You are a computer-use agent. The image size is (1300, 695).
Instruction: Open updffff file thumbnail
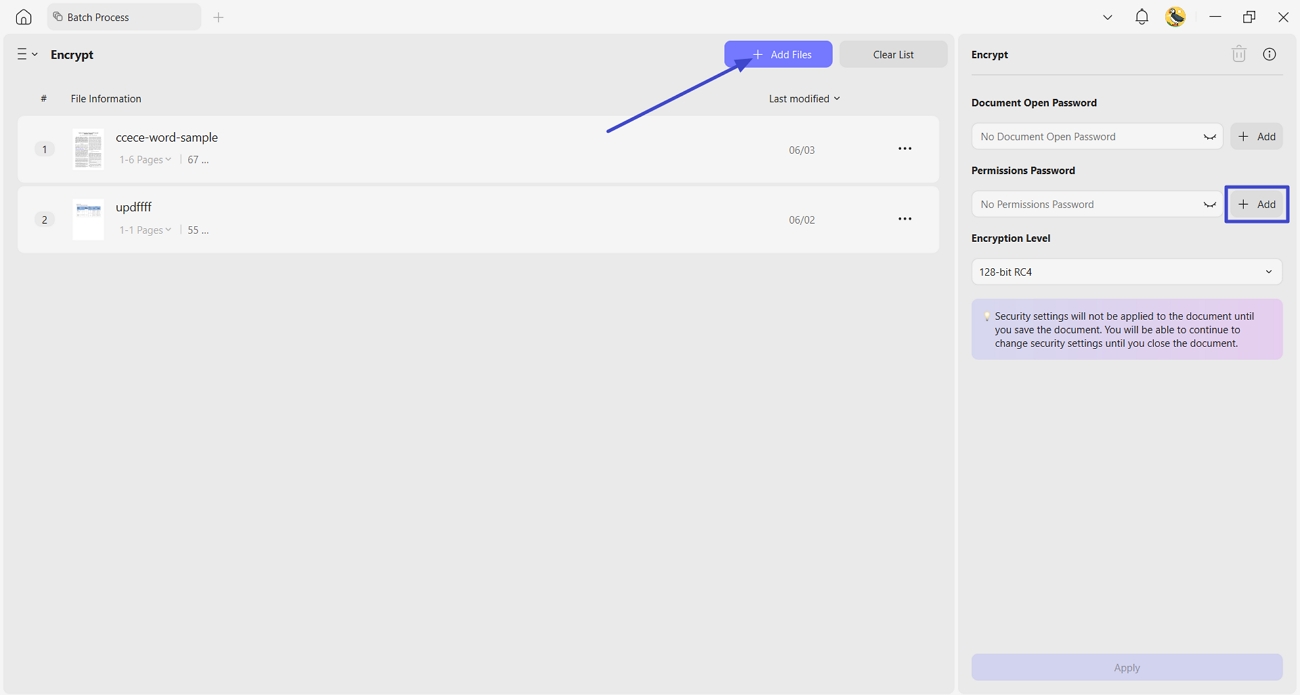point(88,219)
